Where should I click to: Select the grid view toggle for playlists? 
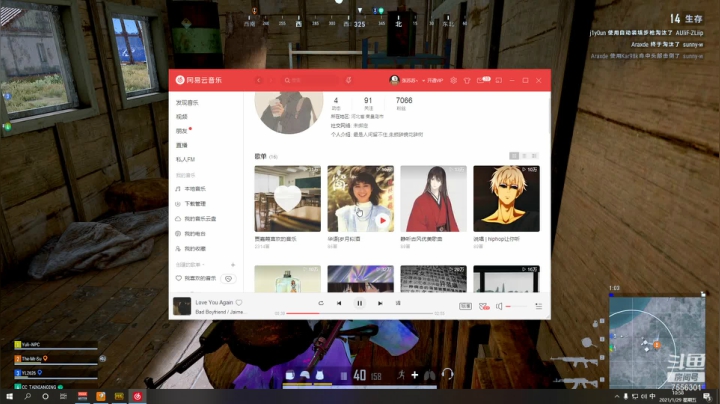[514, 156]
